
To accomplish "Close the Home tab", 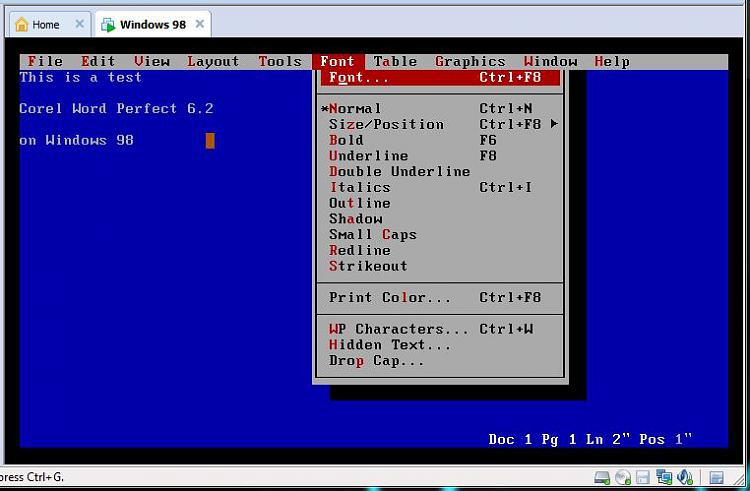I will point(79,24).
